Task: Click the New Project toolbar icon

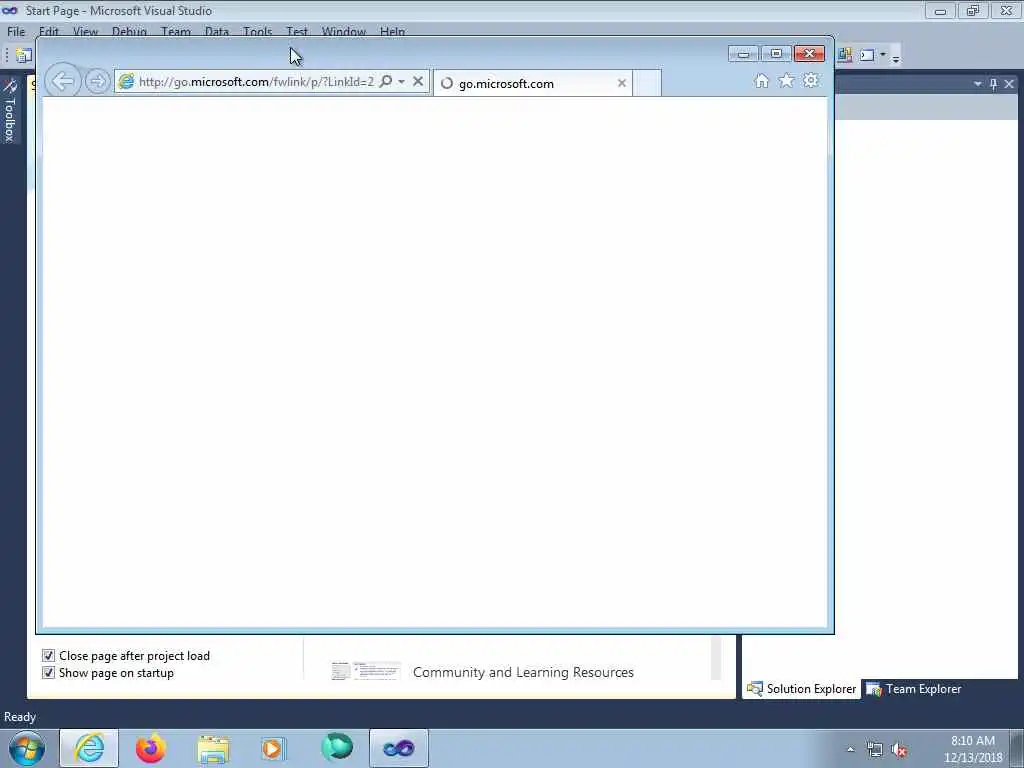Action: coord(24,56)
